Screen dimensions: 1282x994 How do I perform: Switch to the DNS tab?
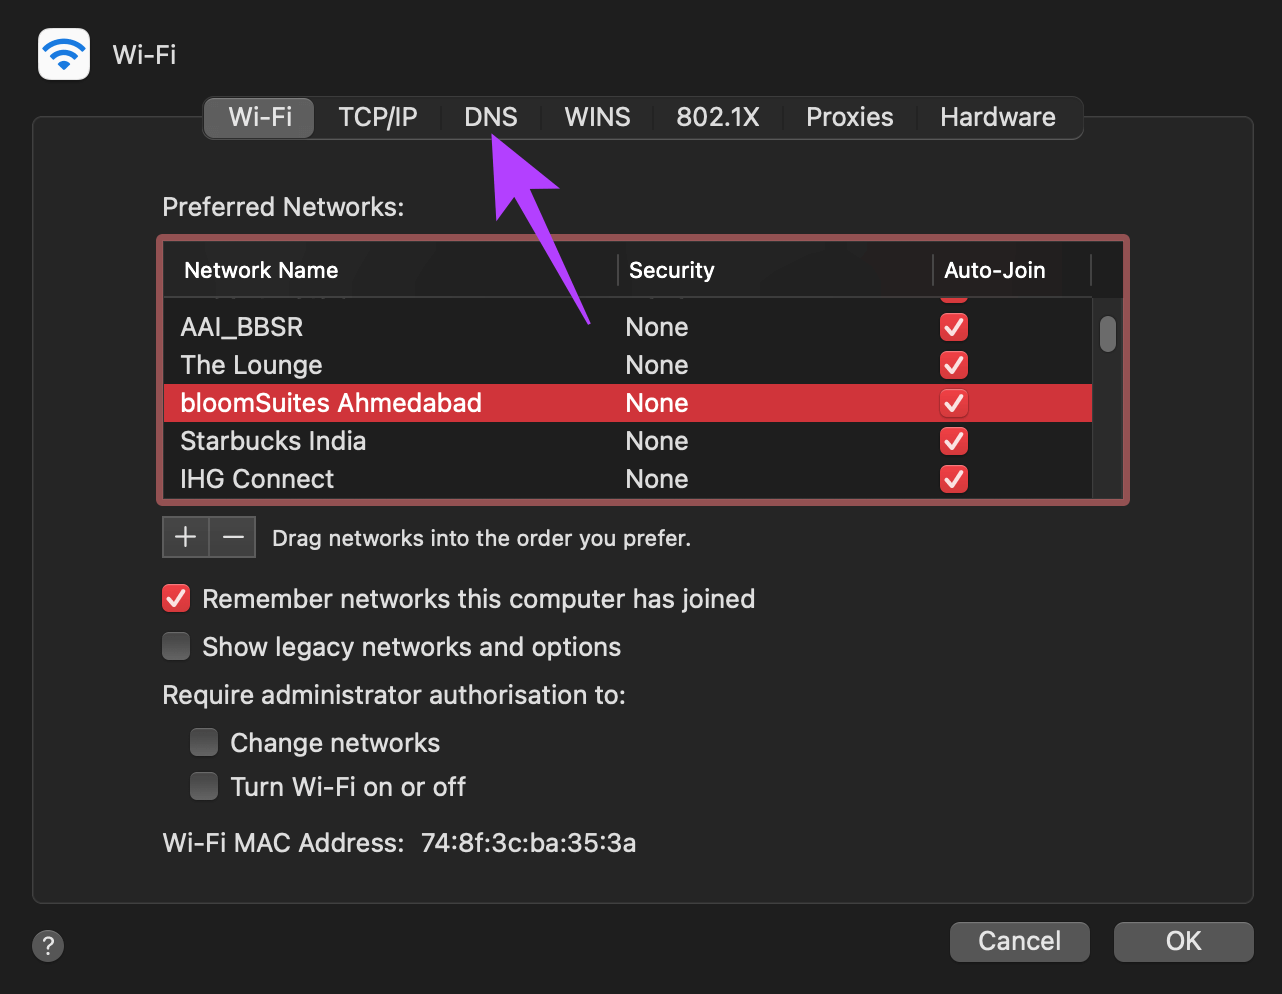coord(491,117)
